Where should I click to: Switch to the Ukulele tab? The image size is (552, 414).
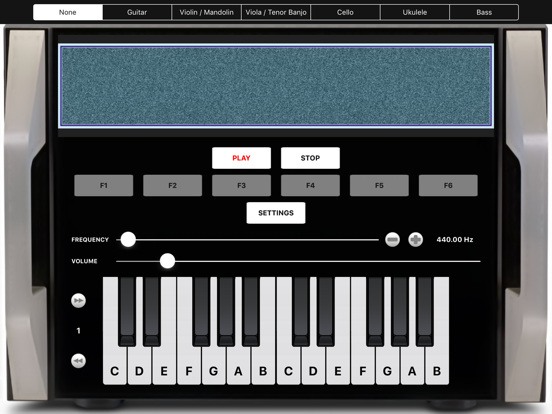[x=415, y=12]
